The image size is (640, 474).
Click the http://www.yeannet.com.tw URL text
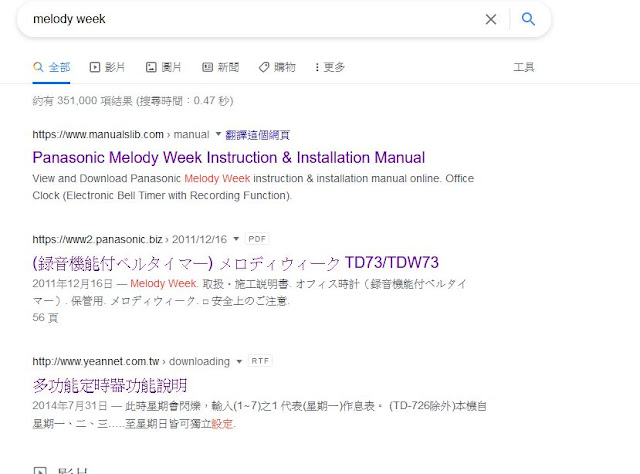pos(96,362)
